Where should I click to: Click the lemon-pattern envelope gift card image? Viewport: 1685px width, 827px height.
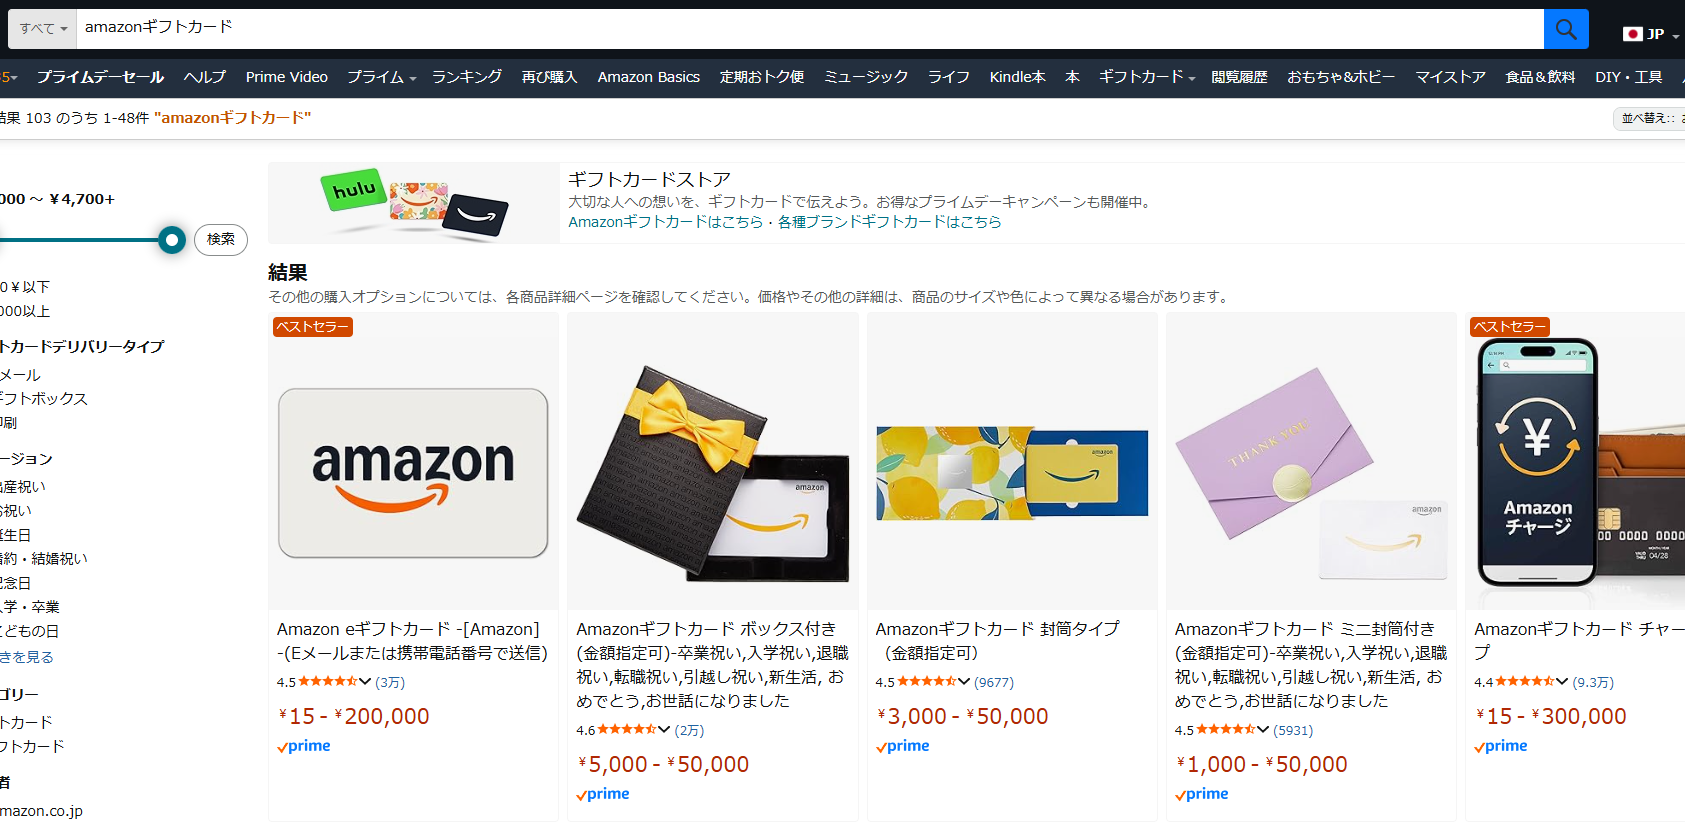1012,462
